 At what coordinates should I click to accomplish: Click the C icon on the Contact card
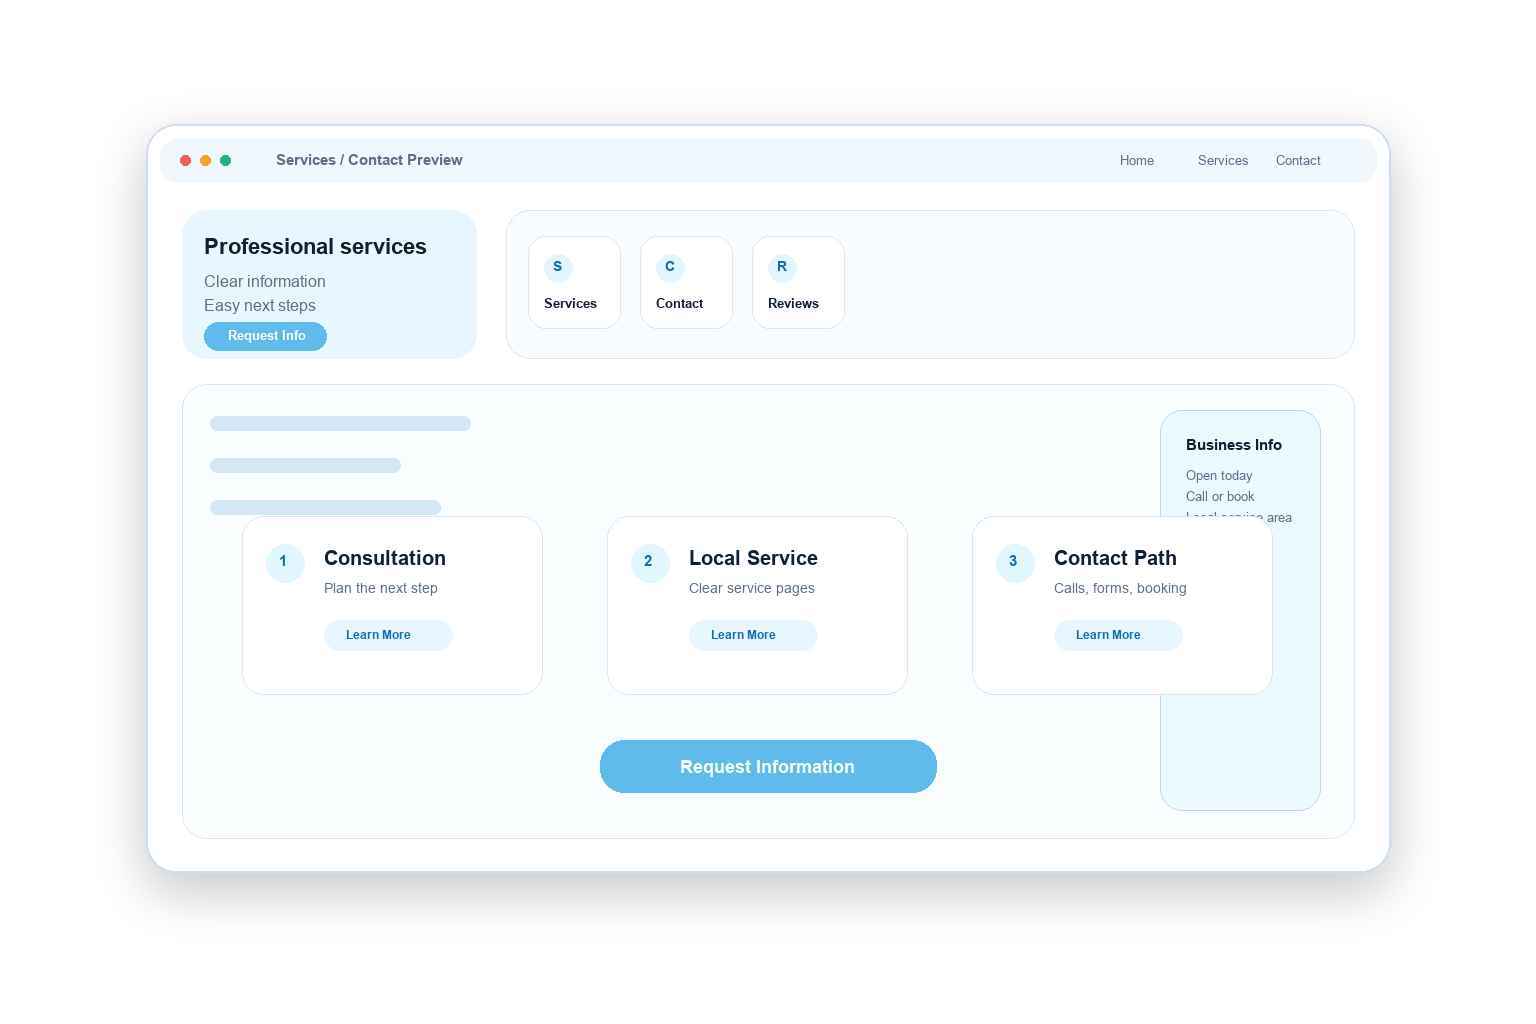coord(670,267)
